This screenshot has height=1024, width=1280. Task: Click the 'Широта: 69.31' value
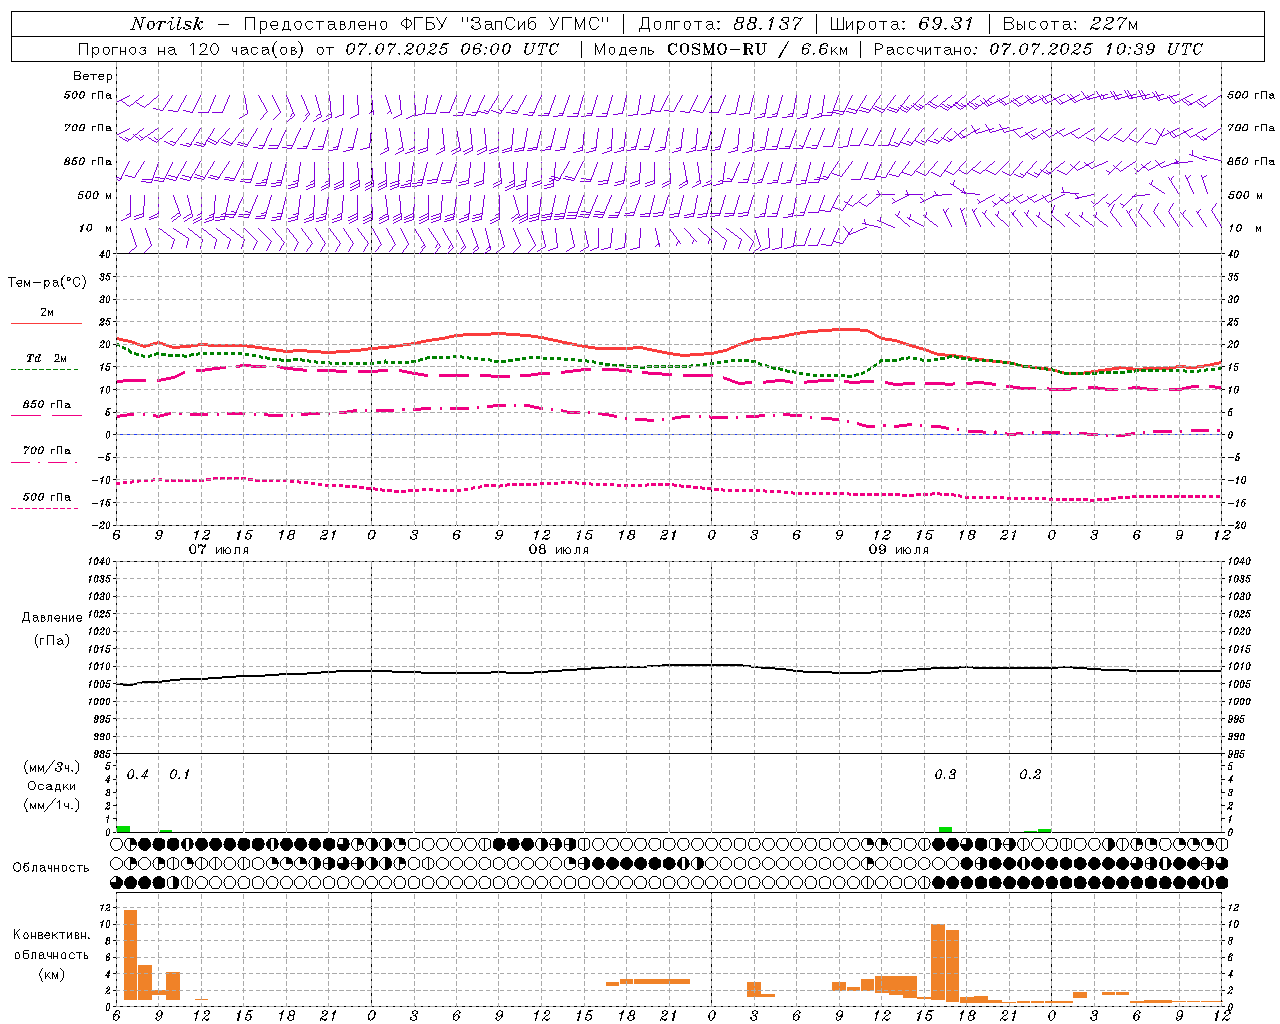(x=901, y=24)
